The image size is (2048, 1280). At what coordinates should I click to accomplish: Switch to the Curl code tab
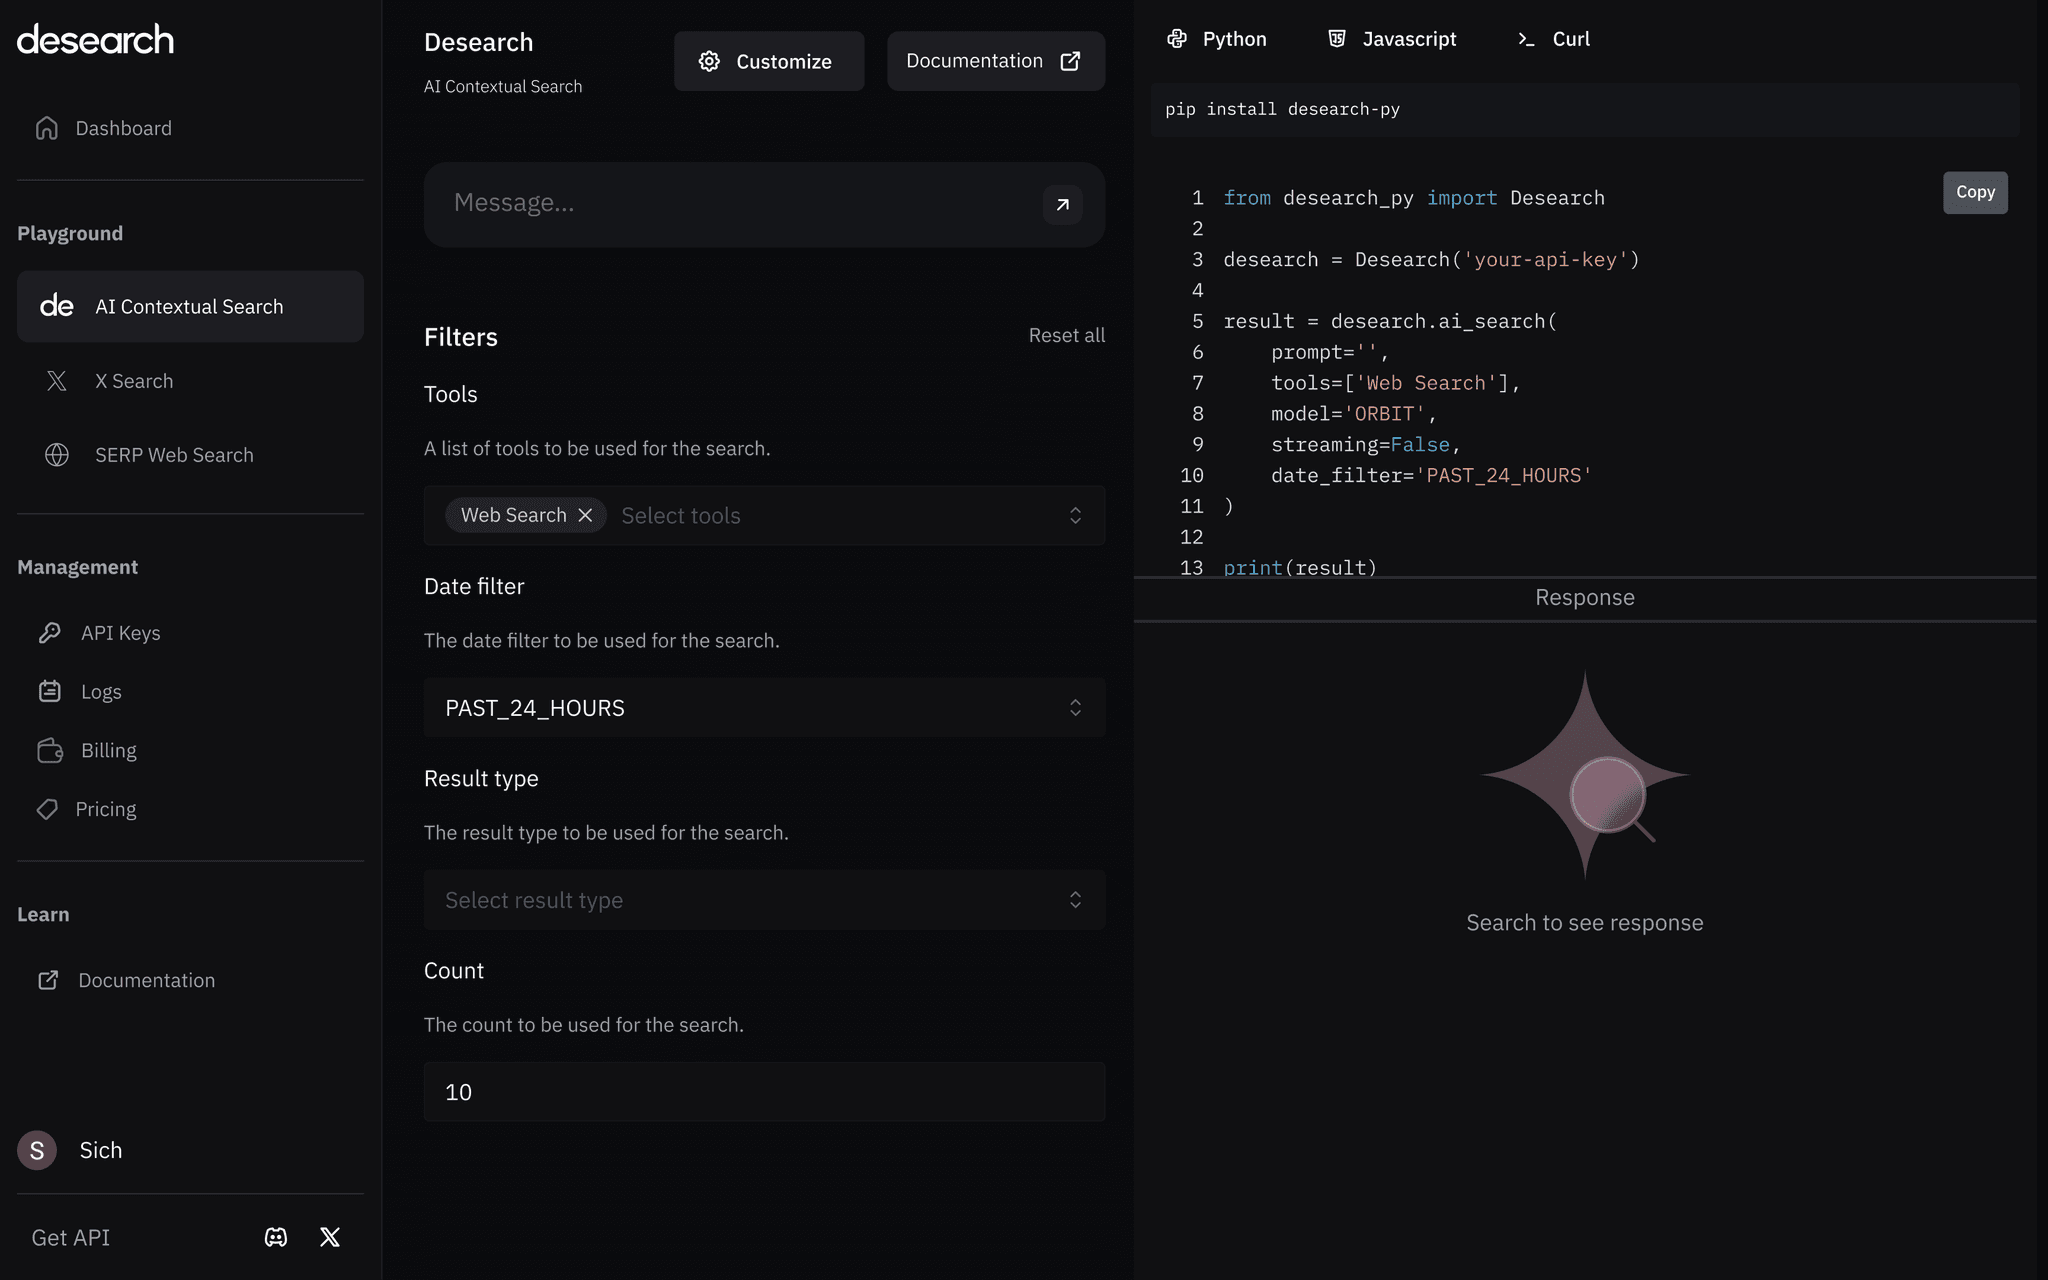point(1551,39)
